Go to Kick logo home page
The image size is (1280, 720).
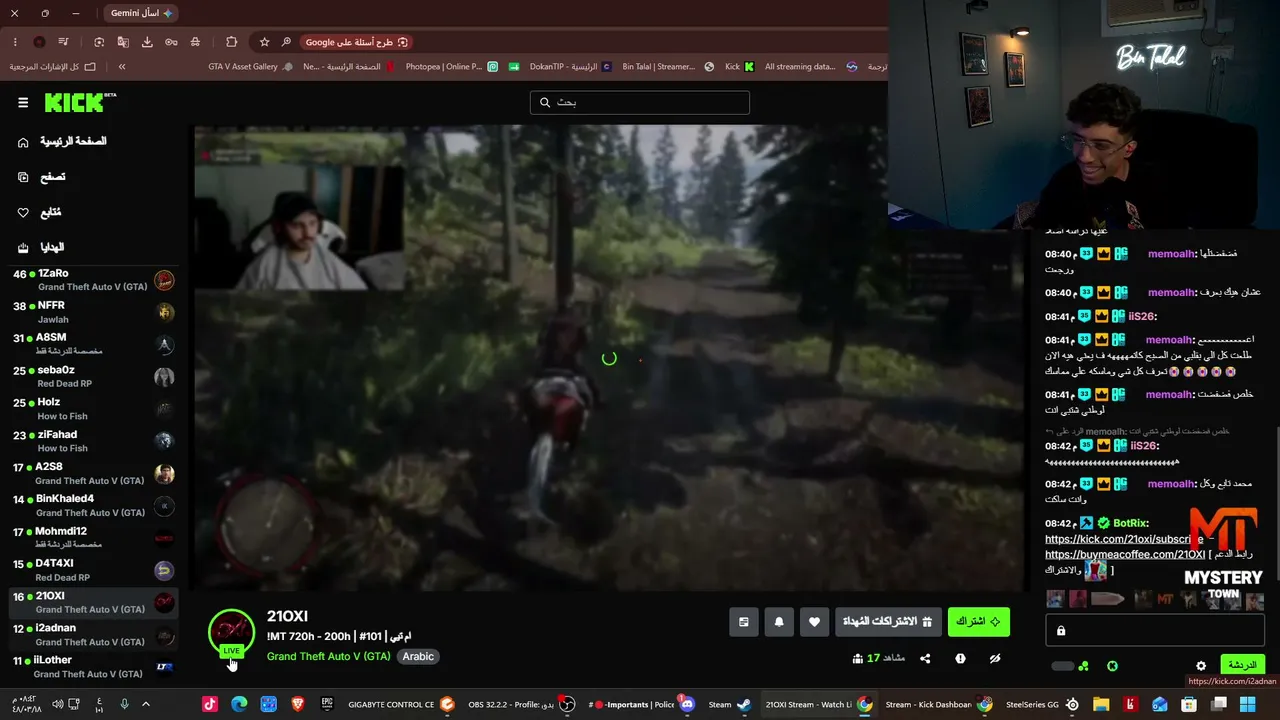coord(80,102)
